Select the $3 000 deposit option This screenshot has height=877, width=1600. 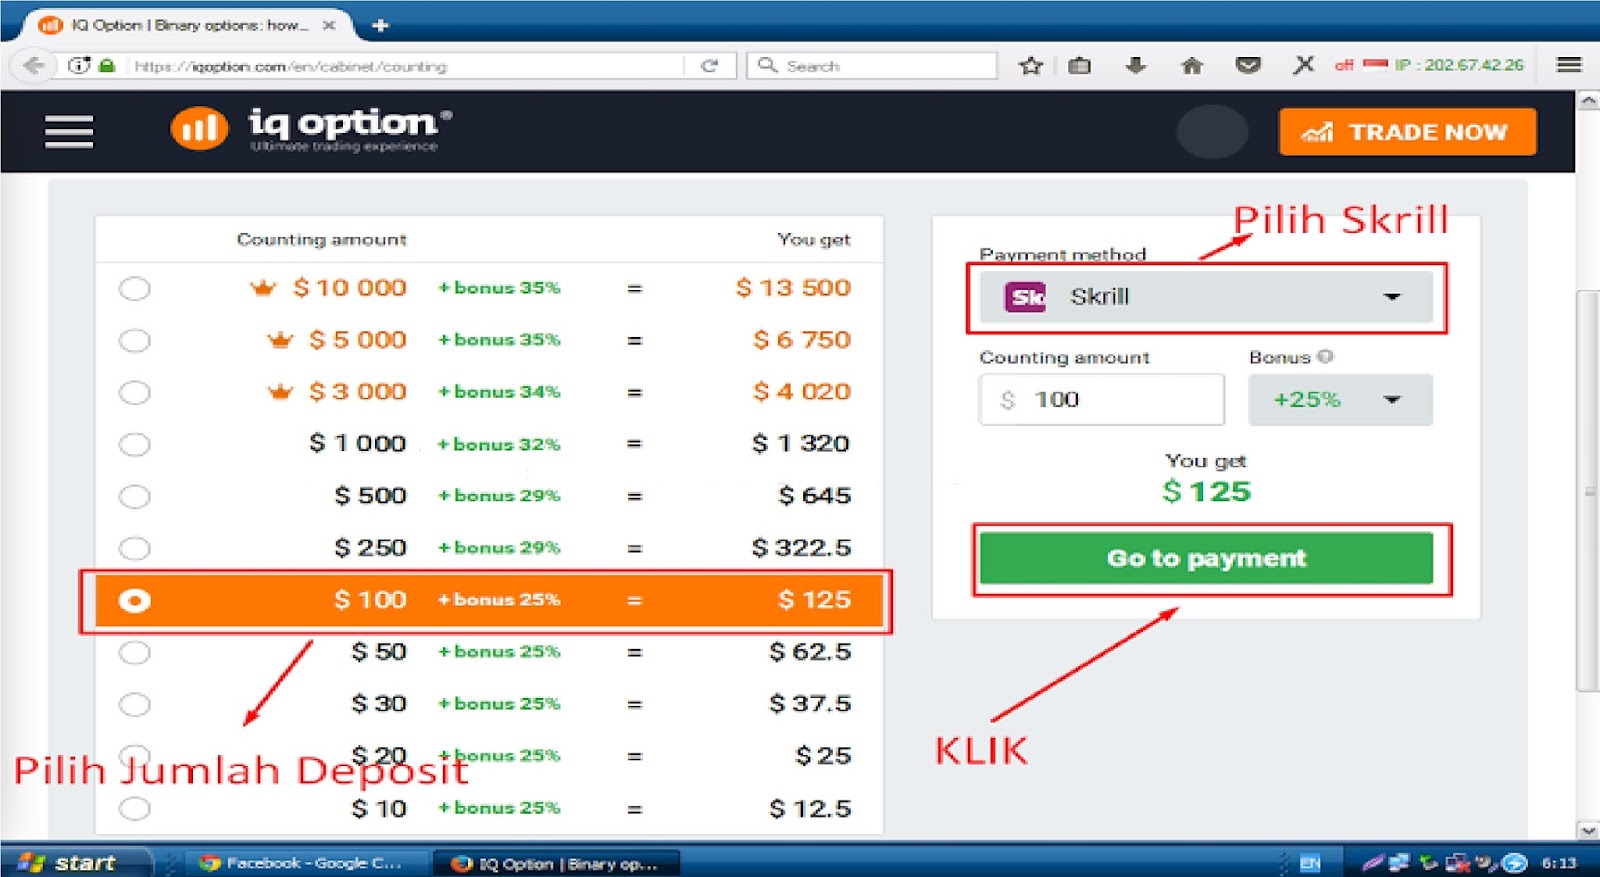tap(134, 392)
